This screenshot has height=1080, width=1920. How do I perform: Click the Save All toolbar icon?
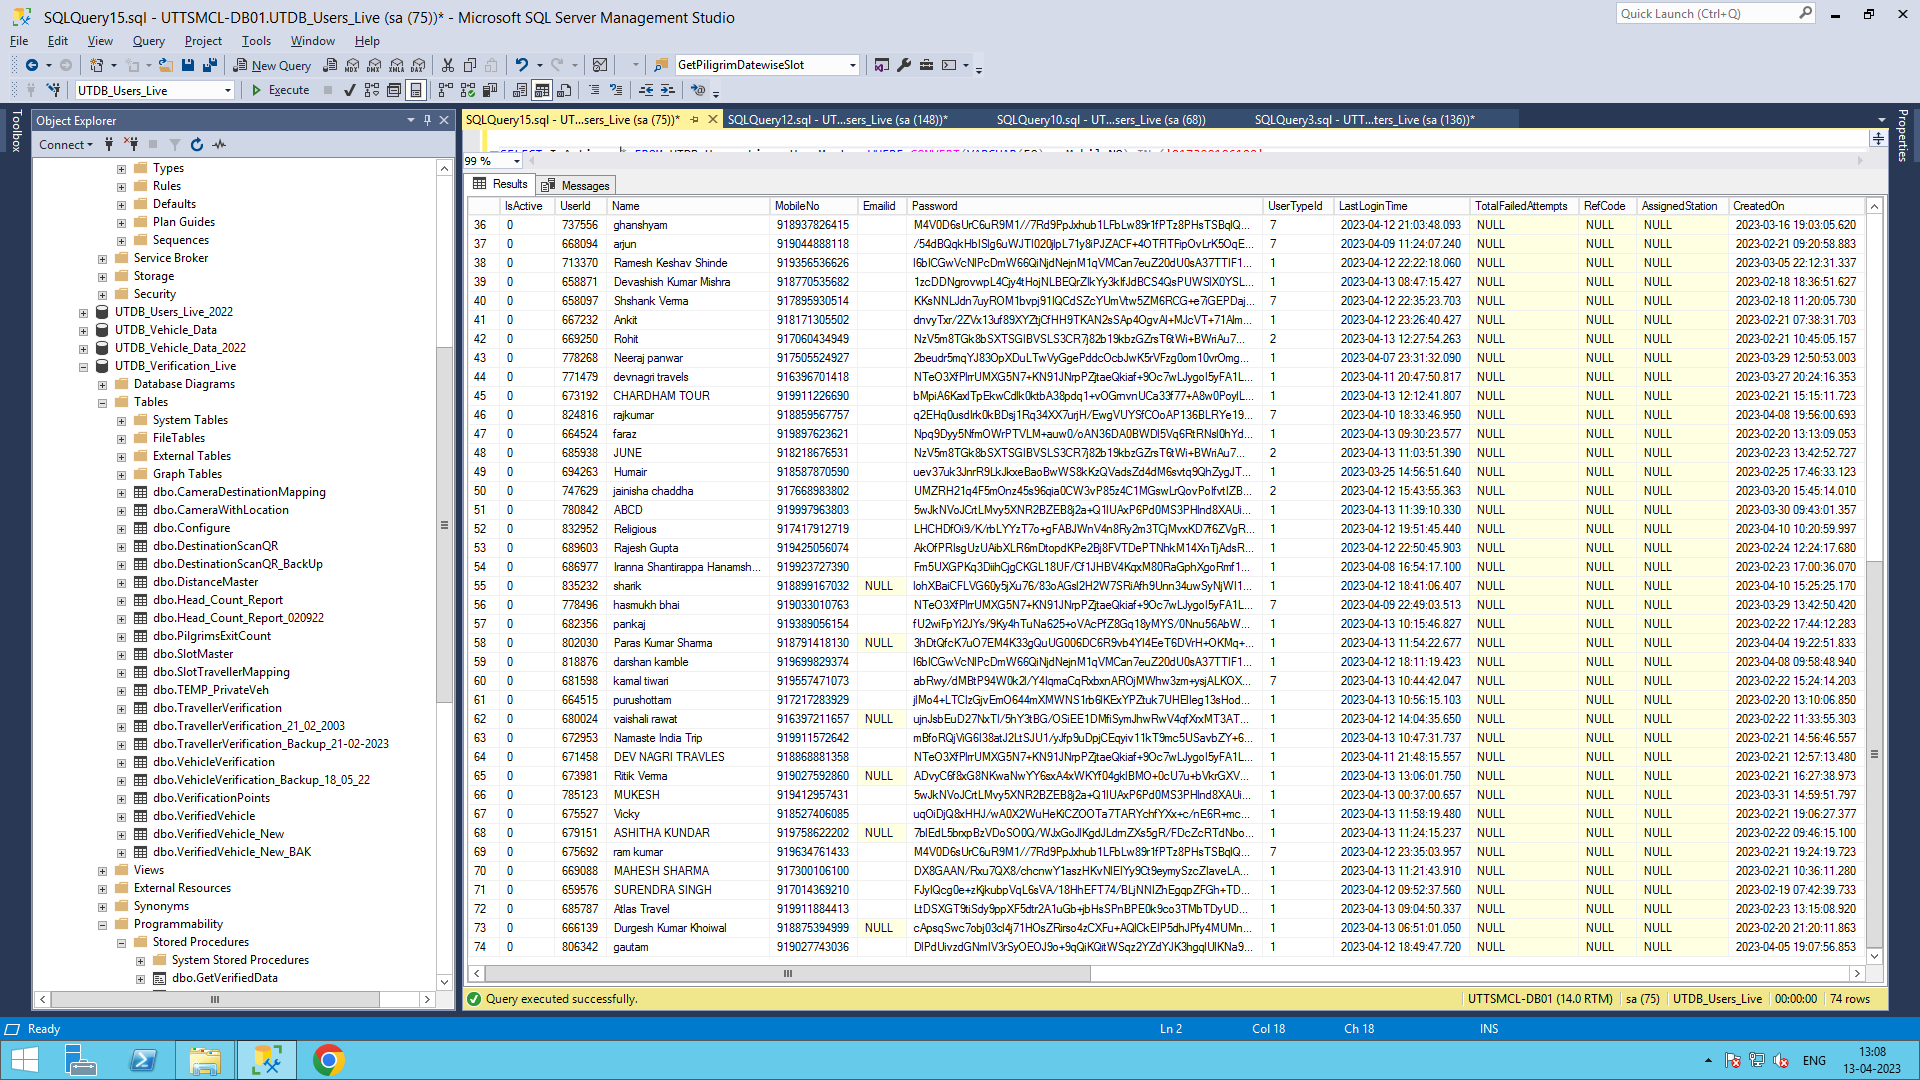pyautogui.click(x=210, y=65)
